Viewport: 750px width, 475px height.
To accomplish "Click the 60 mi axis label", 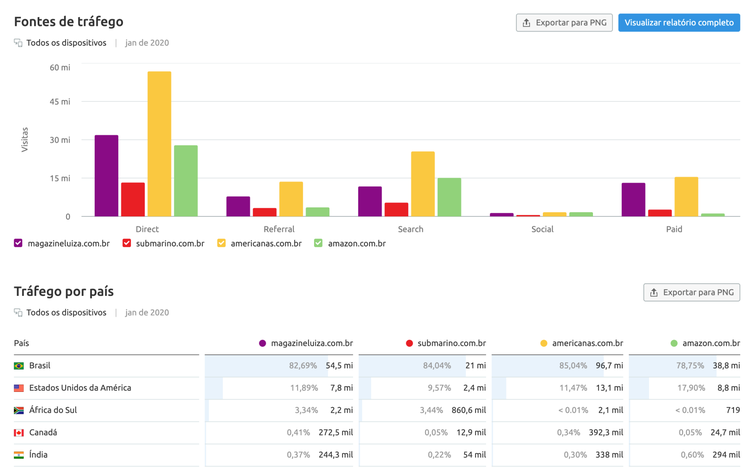I will (x=60, y=67).
